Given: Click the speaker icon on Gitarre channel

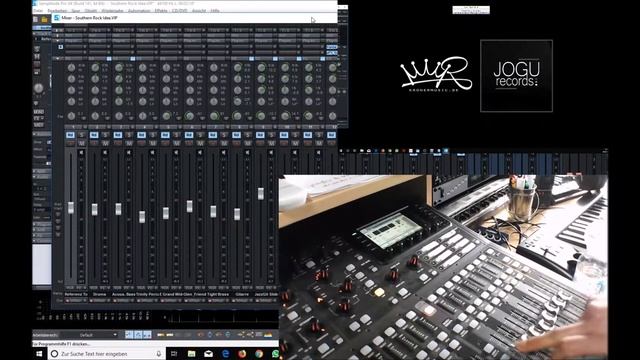Looking at the screenshot, I should click(247, 153).
